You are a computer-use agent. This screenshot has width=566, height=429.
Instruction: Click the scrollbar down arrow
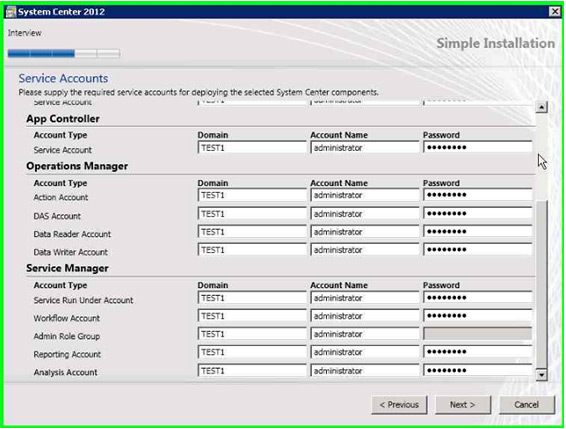541,375
